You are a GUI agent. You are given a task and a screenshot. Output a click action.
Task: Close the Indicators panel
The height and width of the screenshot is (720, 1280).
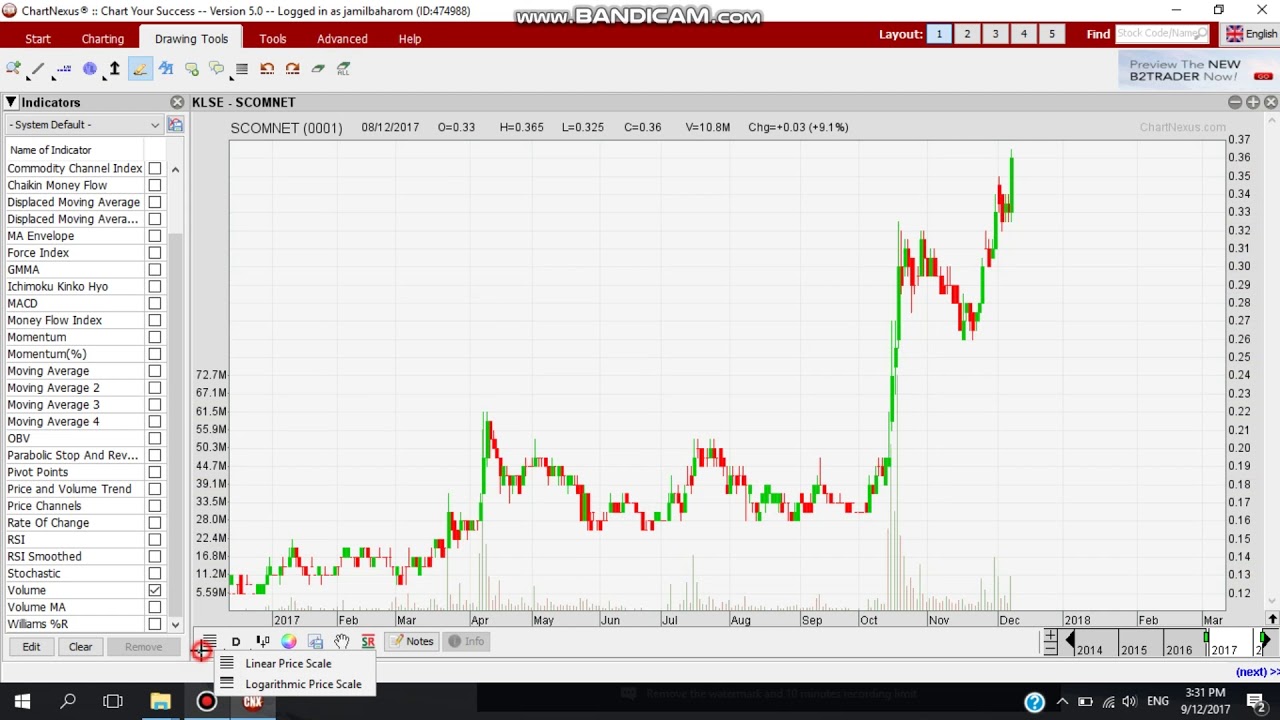(x=177, y=102)
